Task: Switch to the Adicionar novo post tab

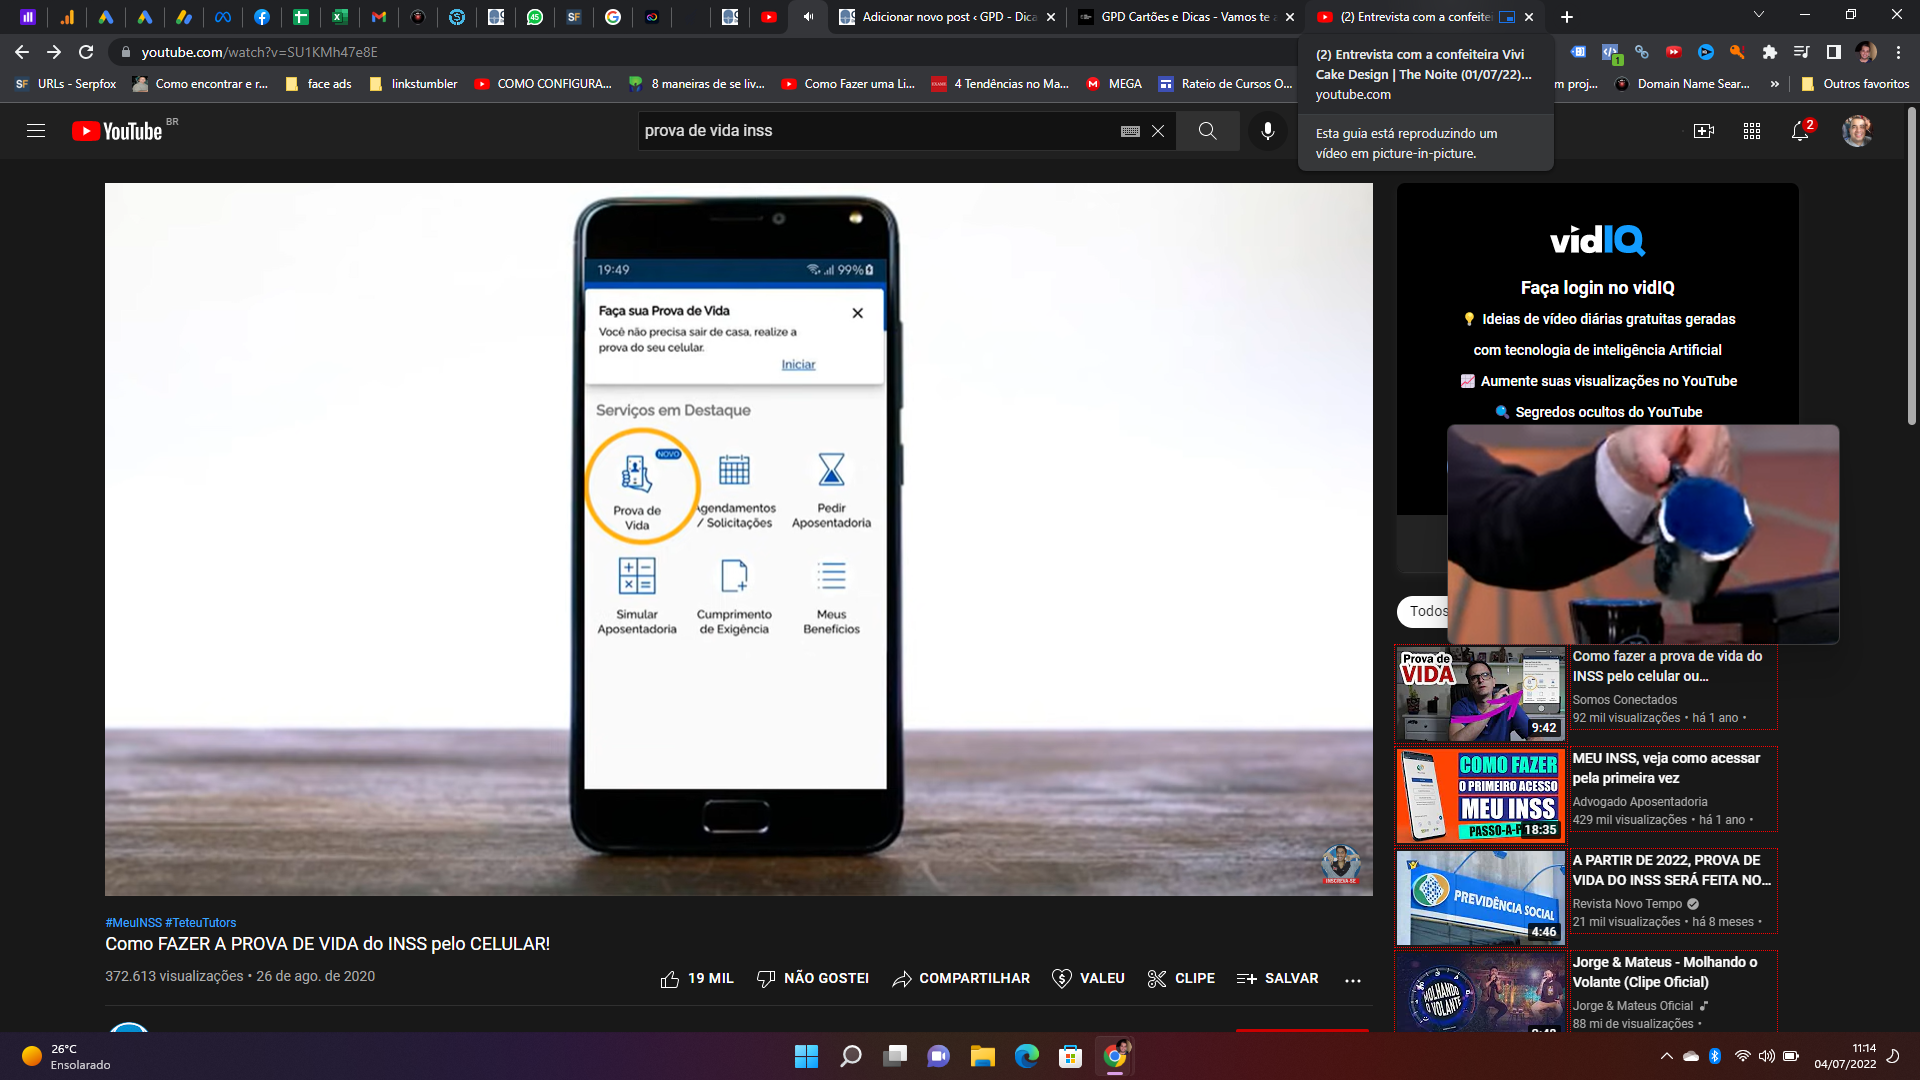Action: (947, 17)
